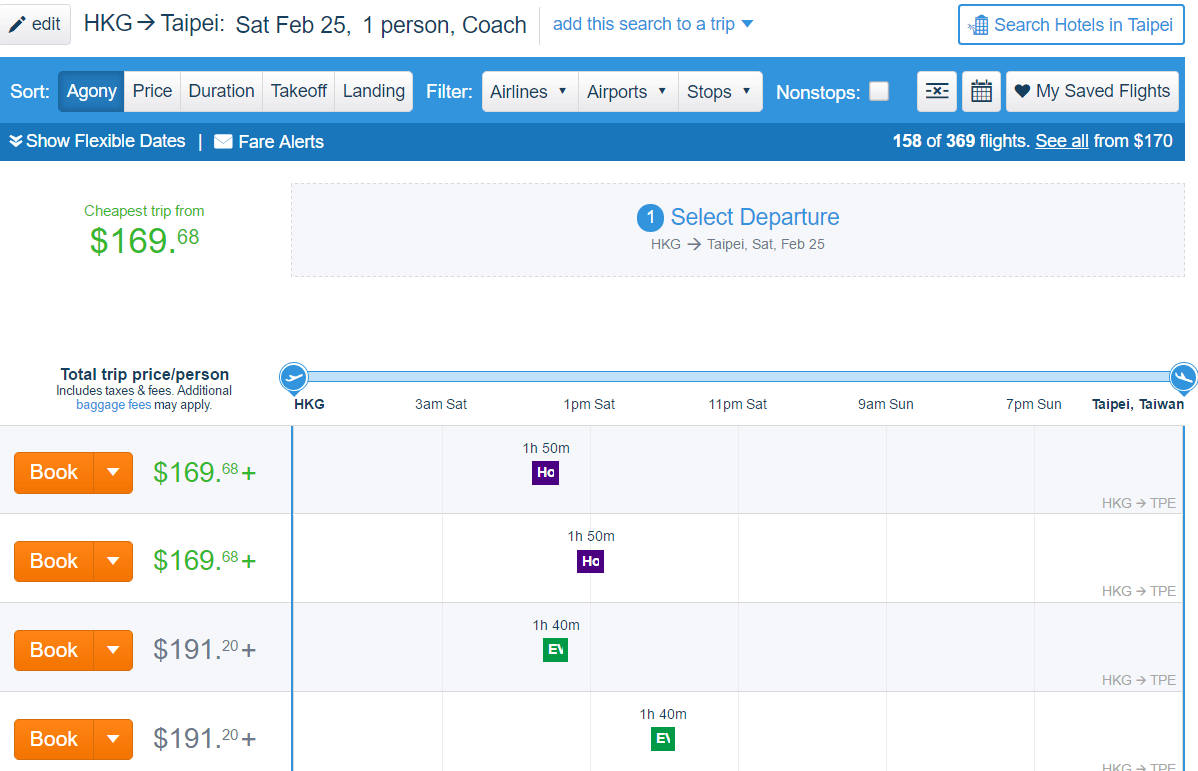Click the airplane icon at the HKG timeline start
The image size is (1198, 771).
coord(293,378)
